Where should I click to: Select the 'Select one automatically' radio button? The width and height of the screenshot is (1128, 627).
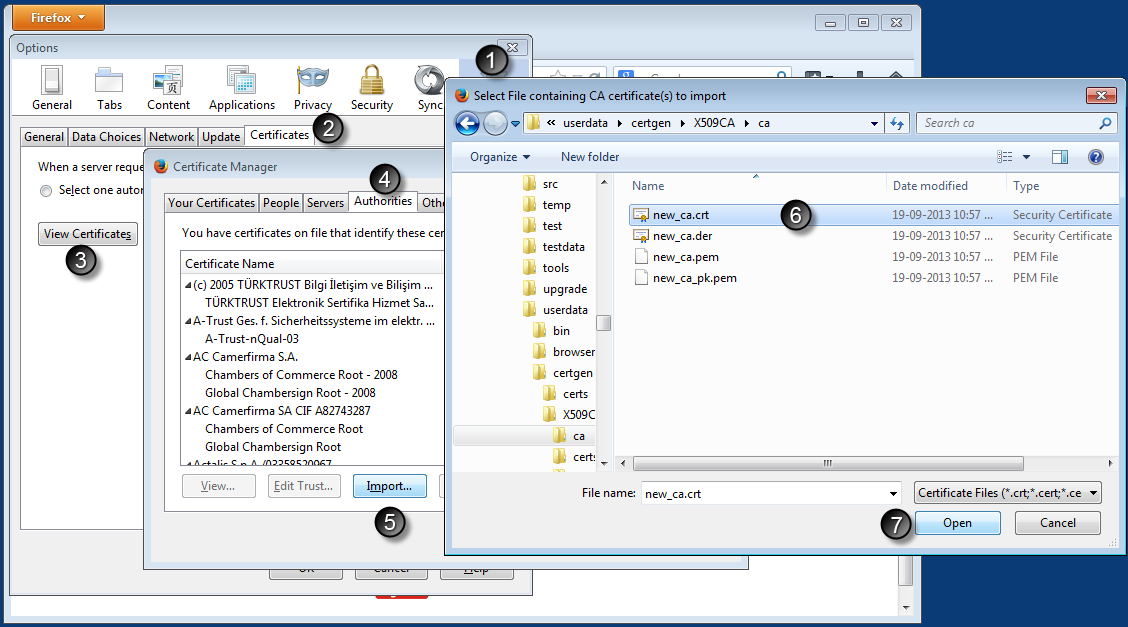[x=46, y=191]
